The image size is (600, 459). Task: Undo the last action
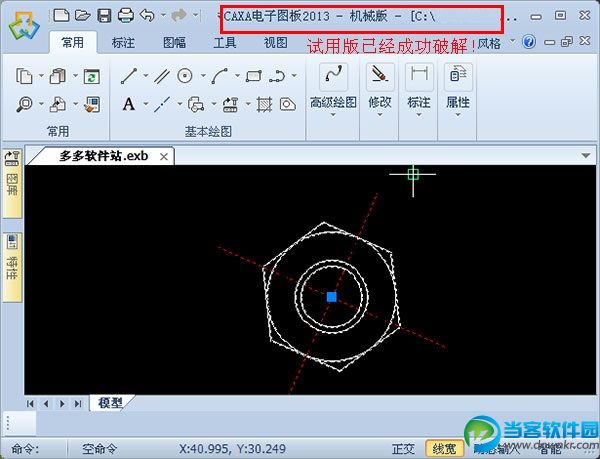coord(147,15)
